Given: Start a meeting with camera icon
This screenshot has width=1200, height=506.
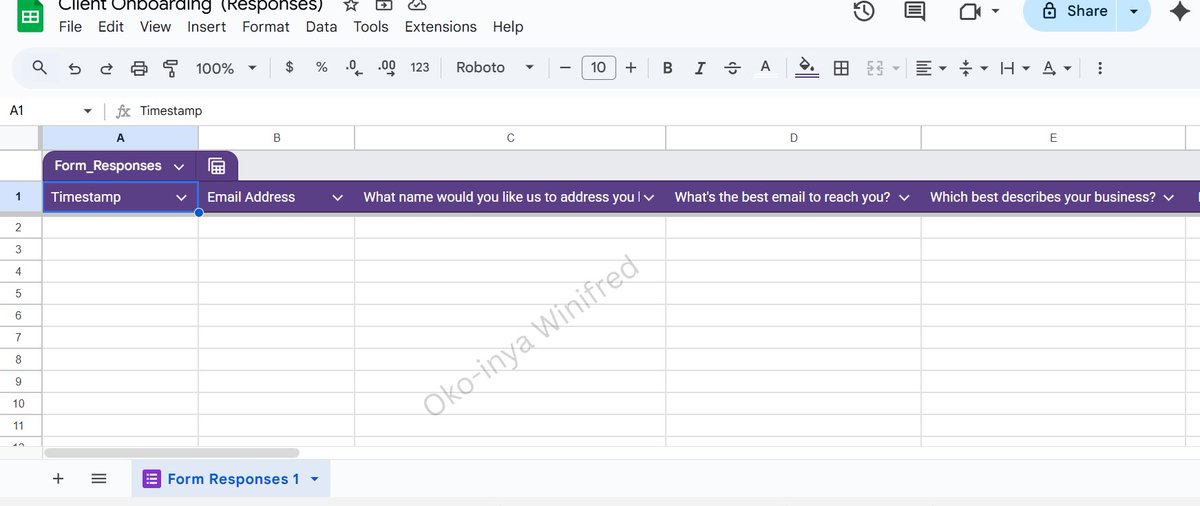Looking at the screenshot, I should pos(969,12).
